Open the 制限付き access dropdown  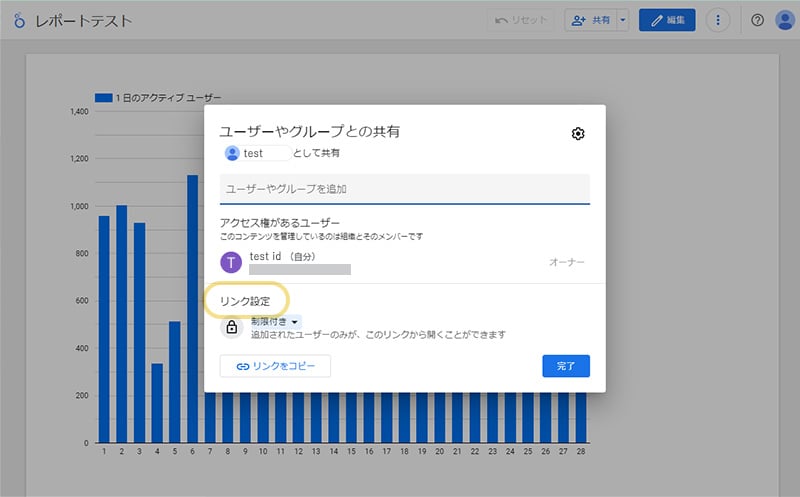click(x=274, y=322)
